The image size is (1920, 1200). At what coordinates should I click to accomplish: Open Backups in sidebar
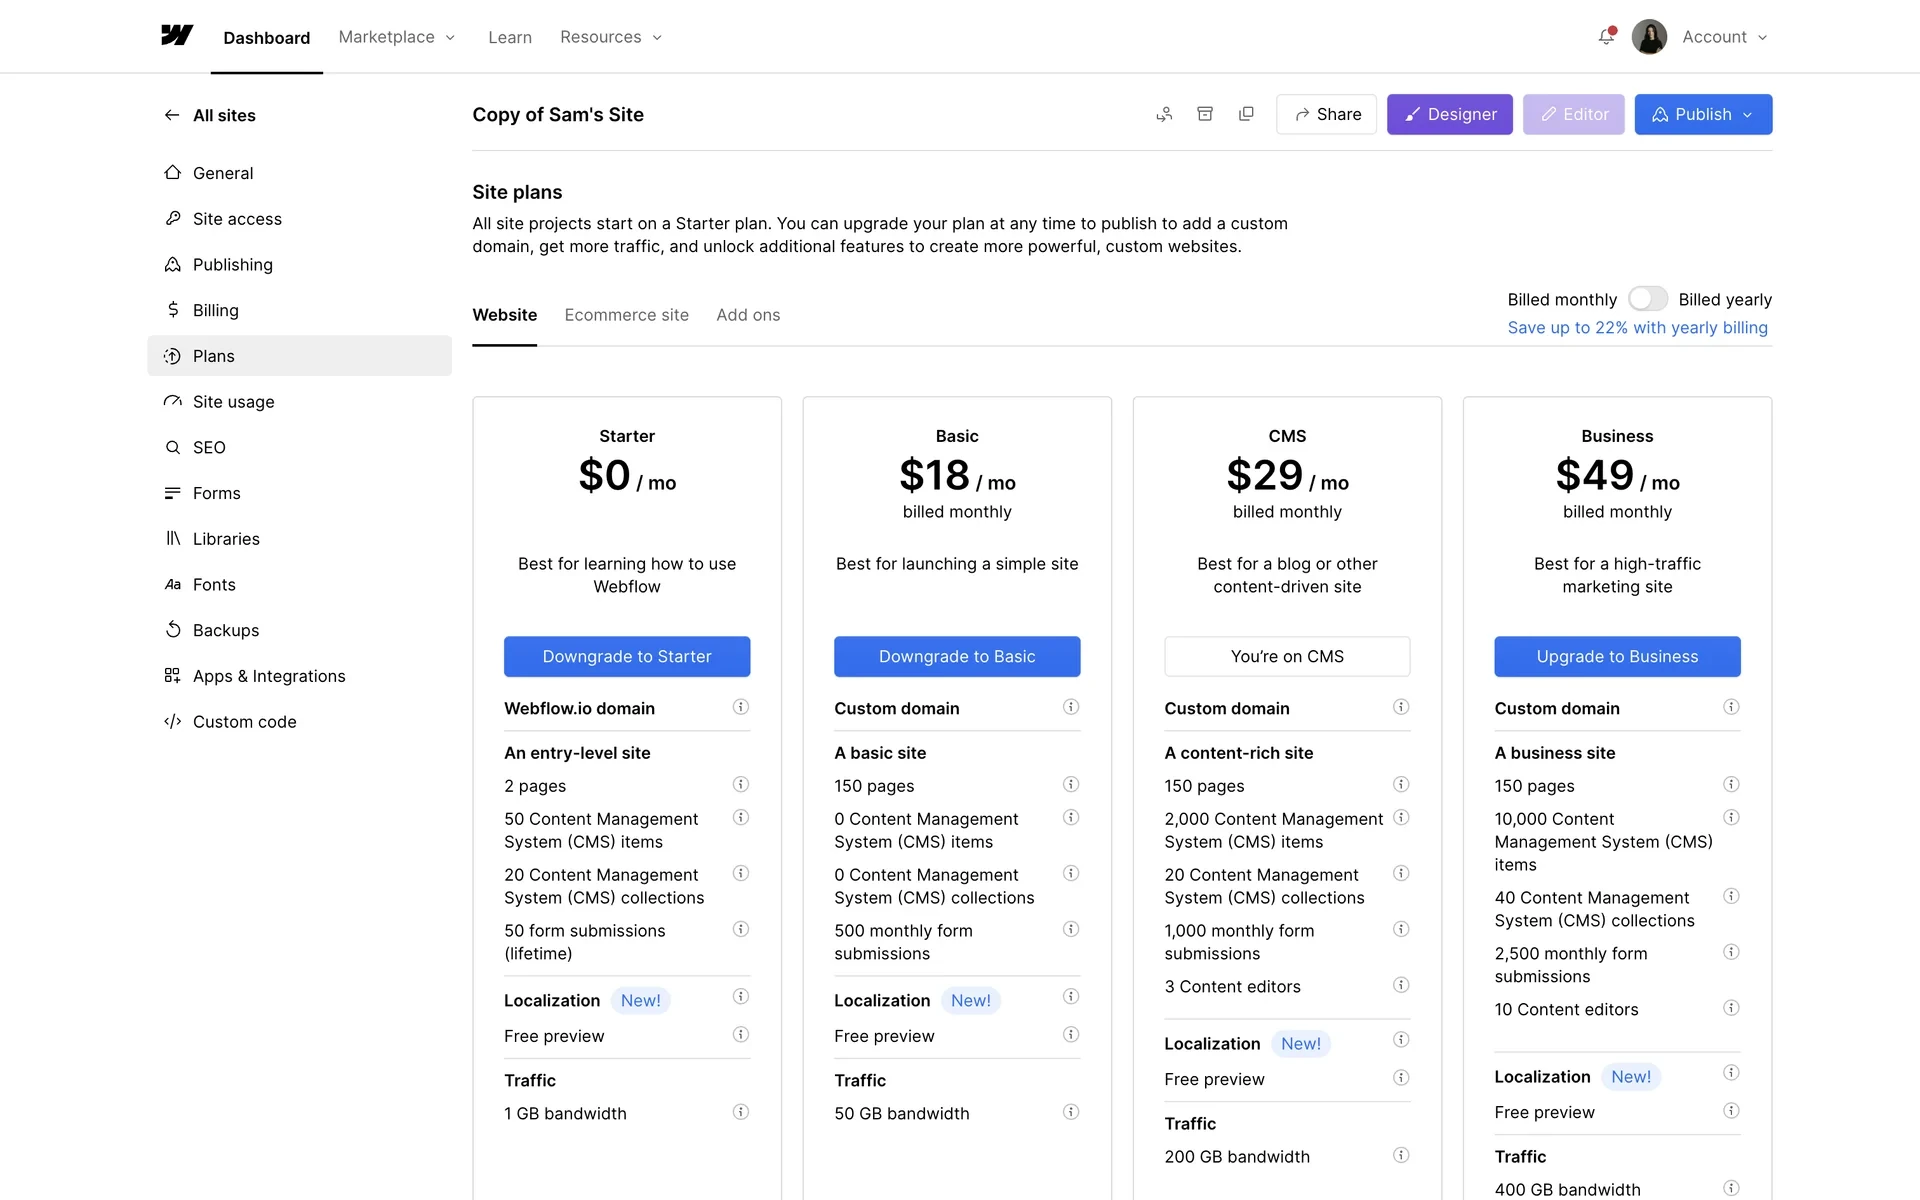(299, 630)
